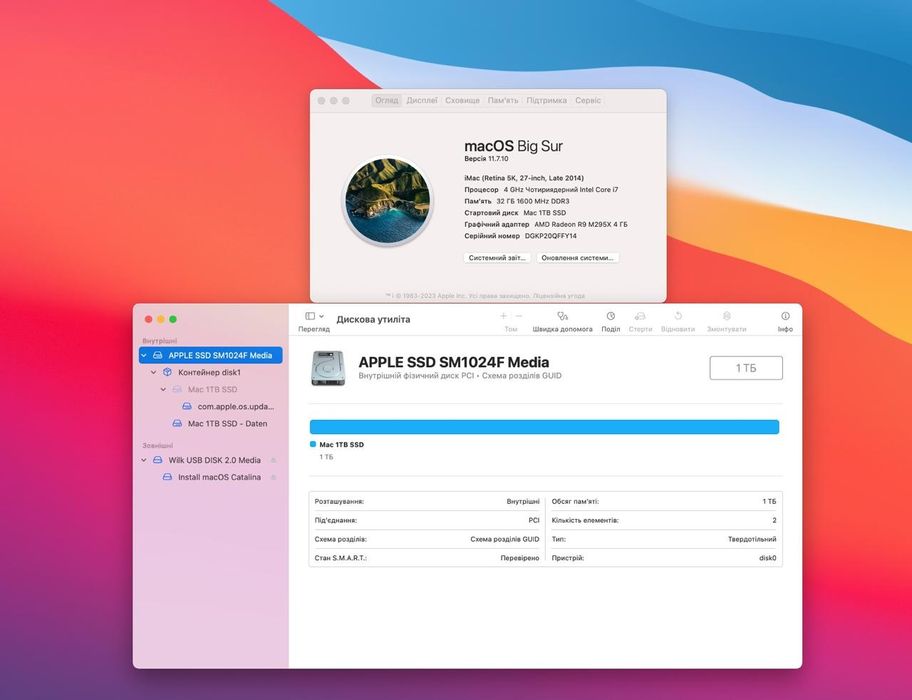Minimize the Disk Utility window
Image resolution: width=912 pixels, height=700 pixels.
[x=161, y=319]
